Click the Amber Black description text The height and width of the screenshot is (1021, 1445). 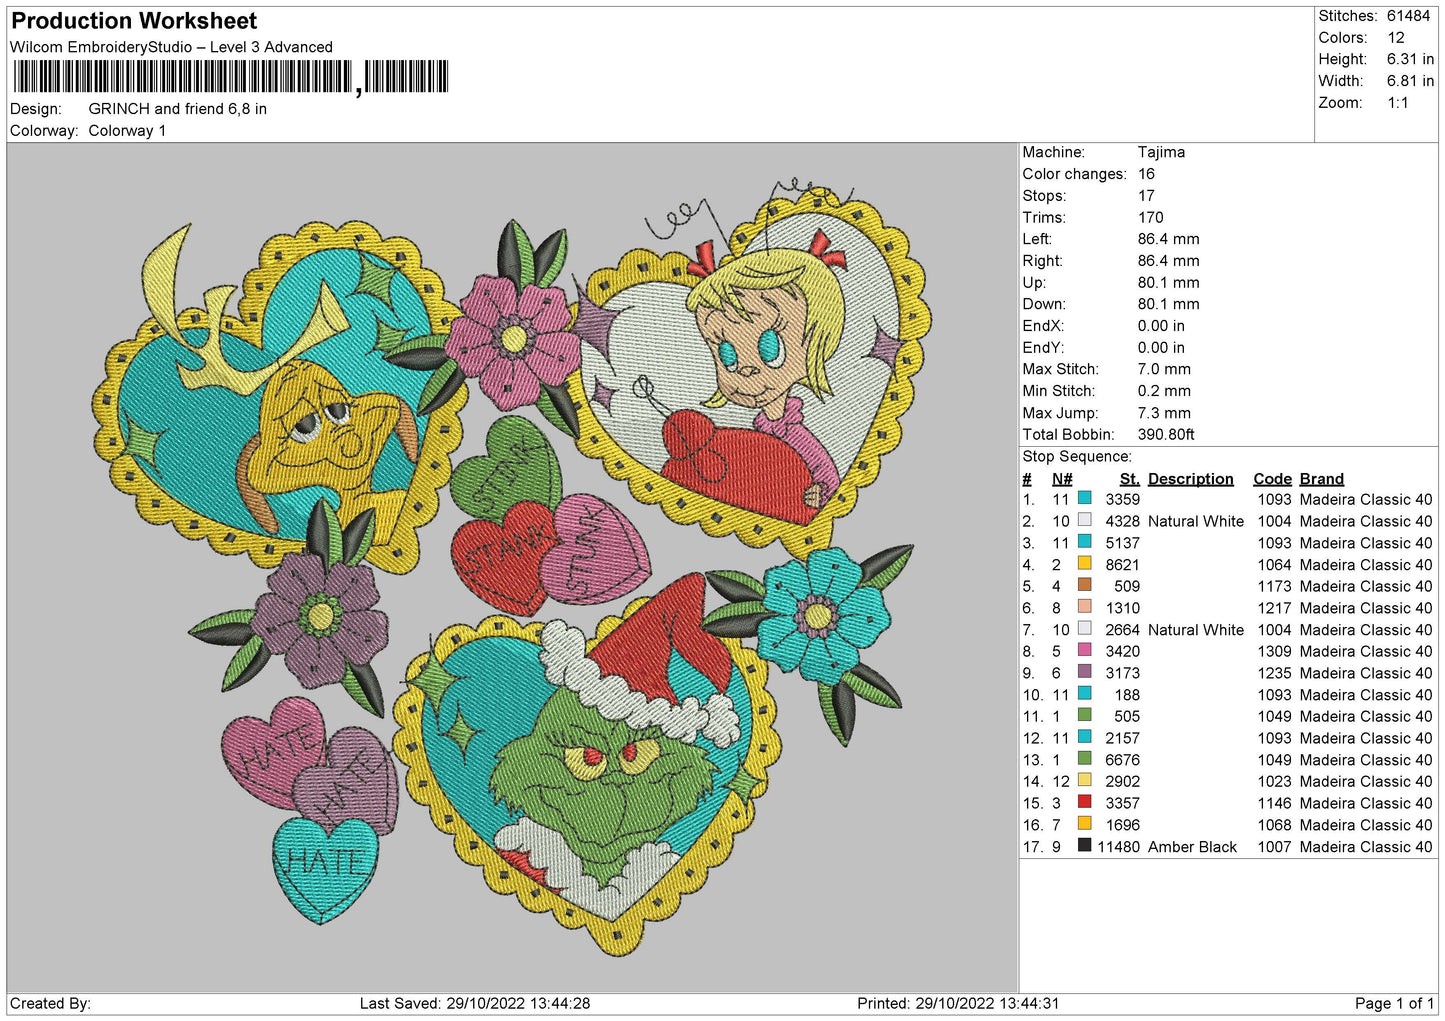coord(1192,847)
